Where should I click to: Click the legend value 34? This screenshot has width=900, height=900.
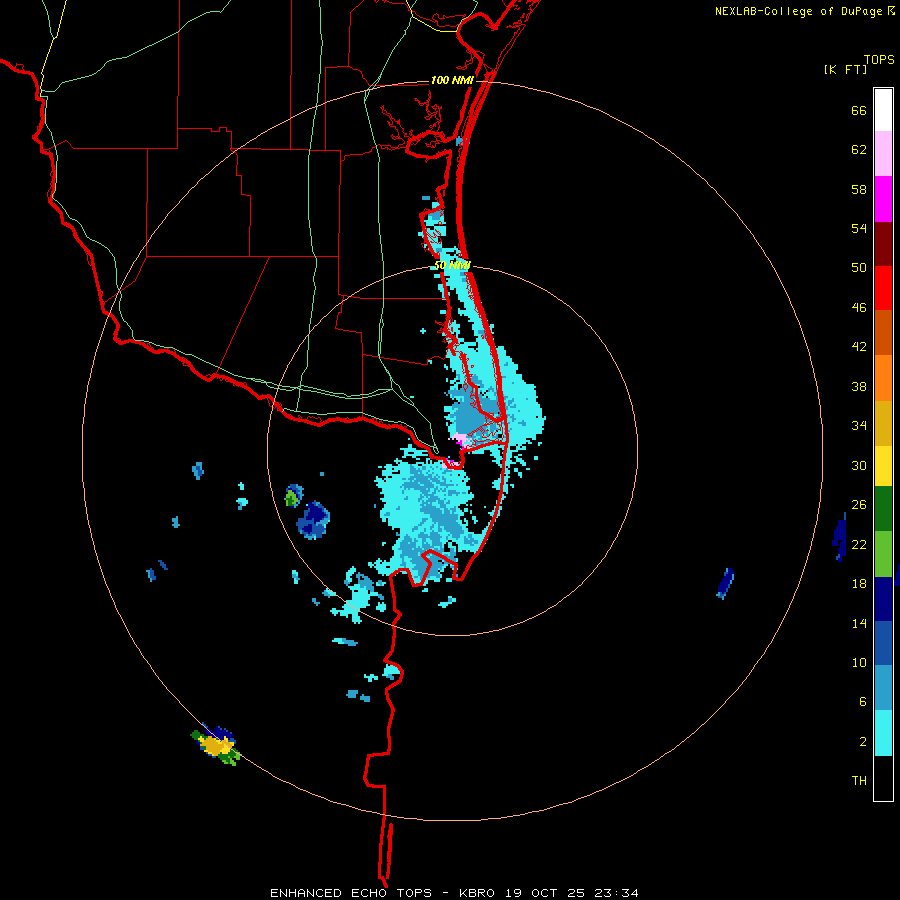coord(859,426)
